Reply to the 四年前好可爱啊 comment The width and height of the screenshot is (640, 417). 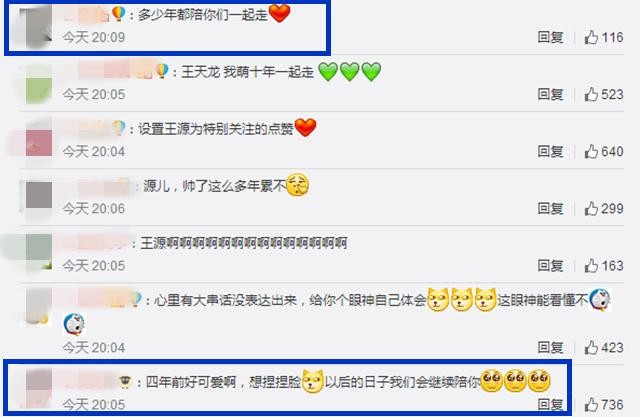[550, 405]
